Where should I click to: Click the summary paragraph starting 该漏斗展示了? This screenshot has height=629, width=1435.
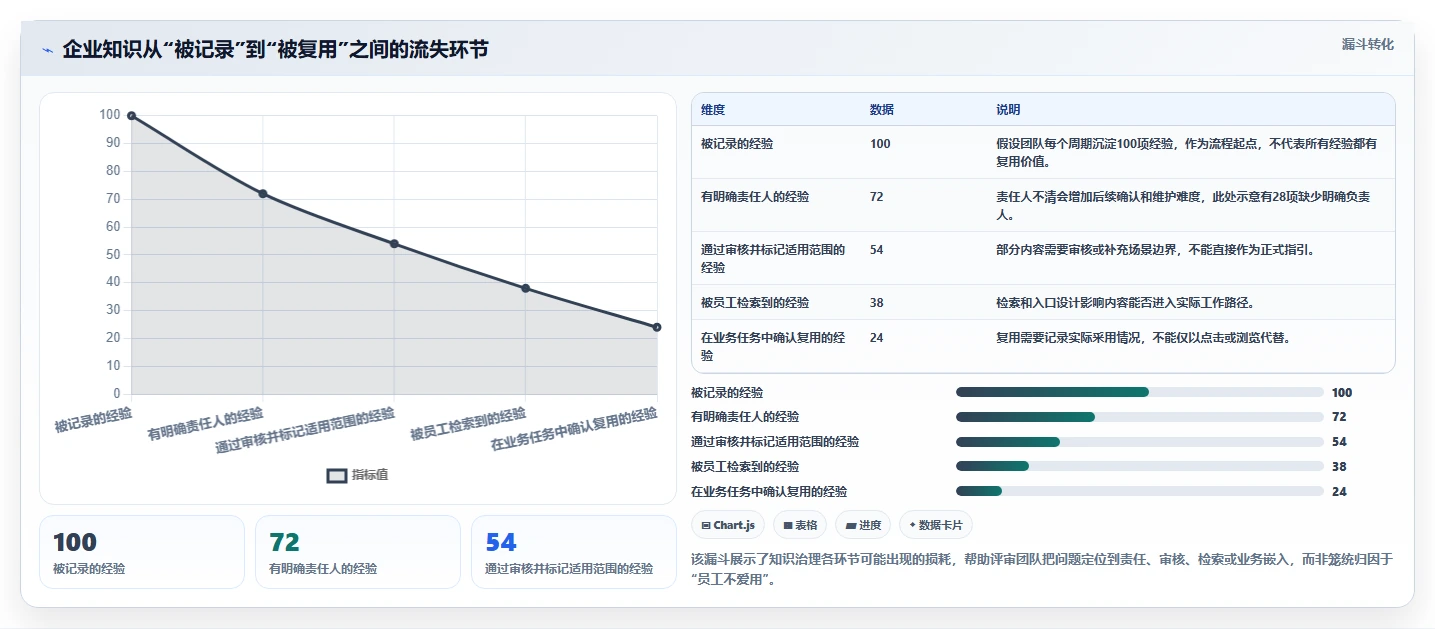coord(1042,569)
